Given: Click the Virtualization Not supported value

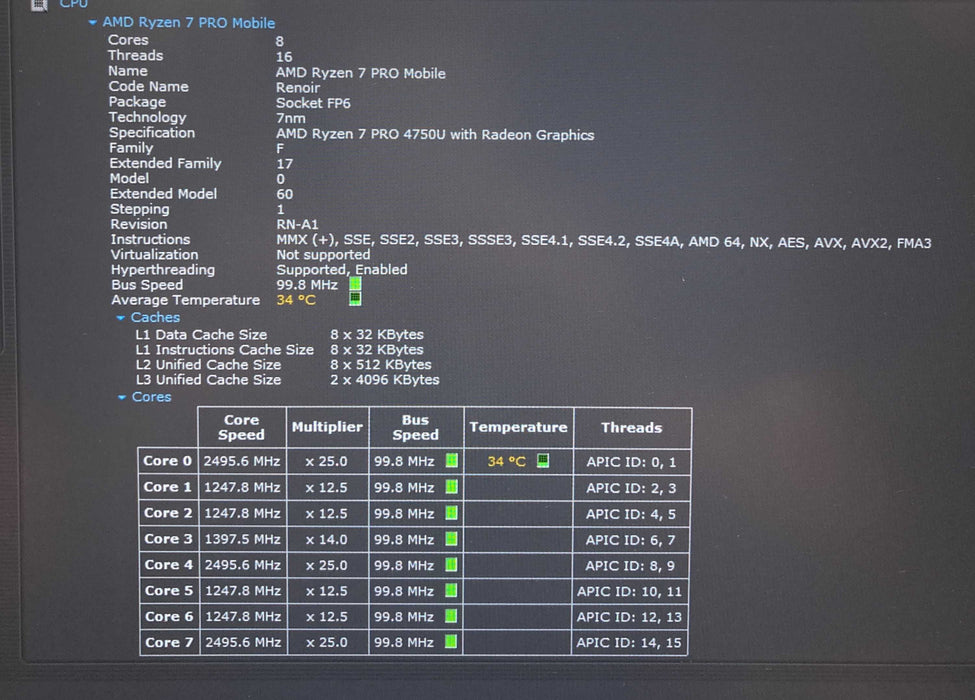Looking at the screenshot, I should coord(323,255).
